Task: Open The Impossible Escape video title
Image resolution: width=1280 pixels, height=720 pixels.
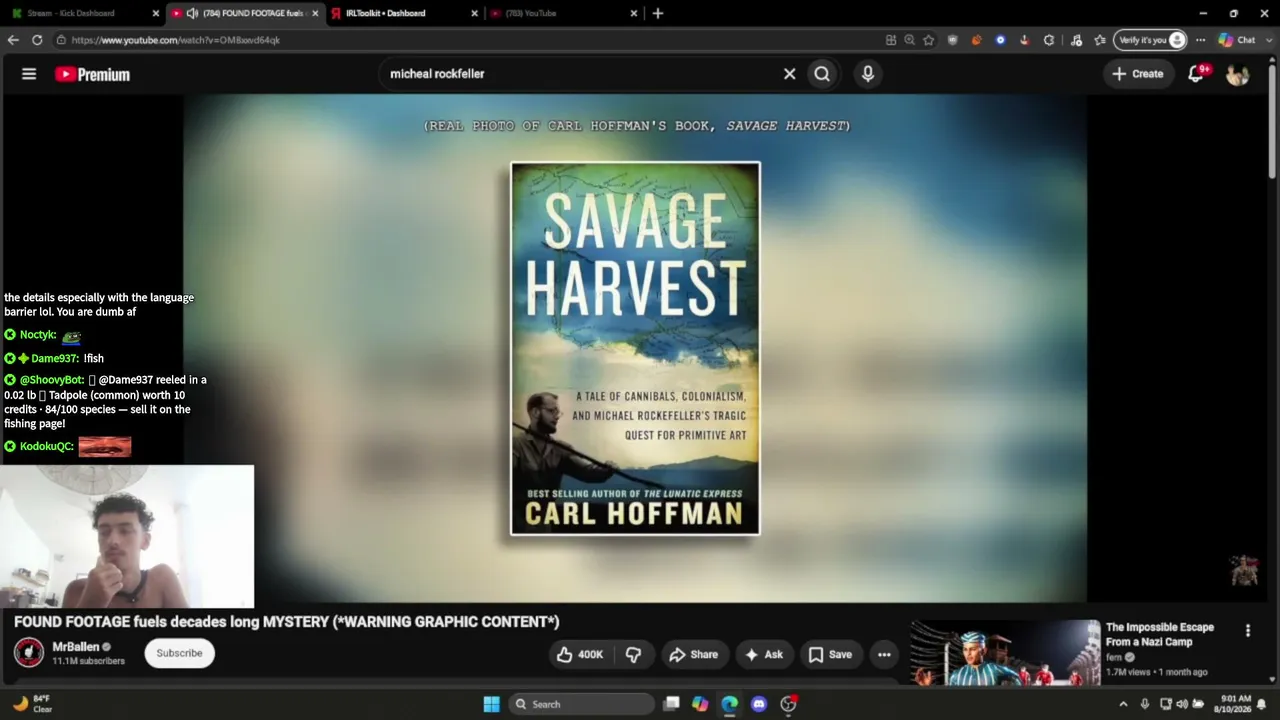Action: pyautogui.click(x=1160, y=634)
